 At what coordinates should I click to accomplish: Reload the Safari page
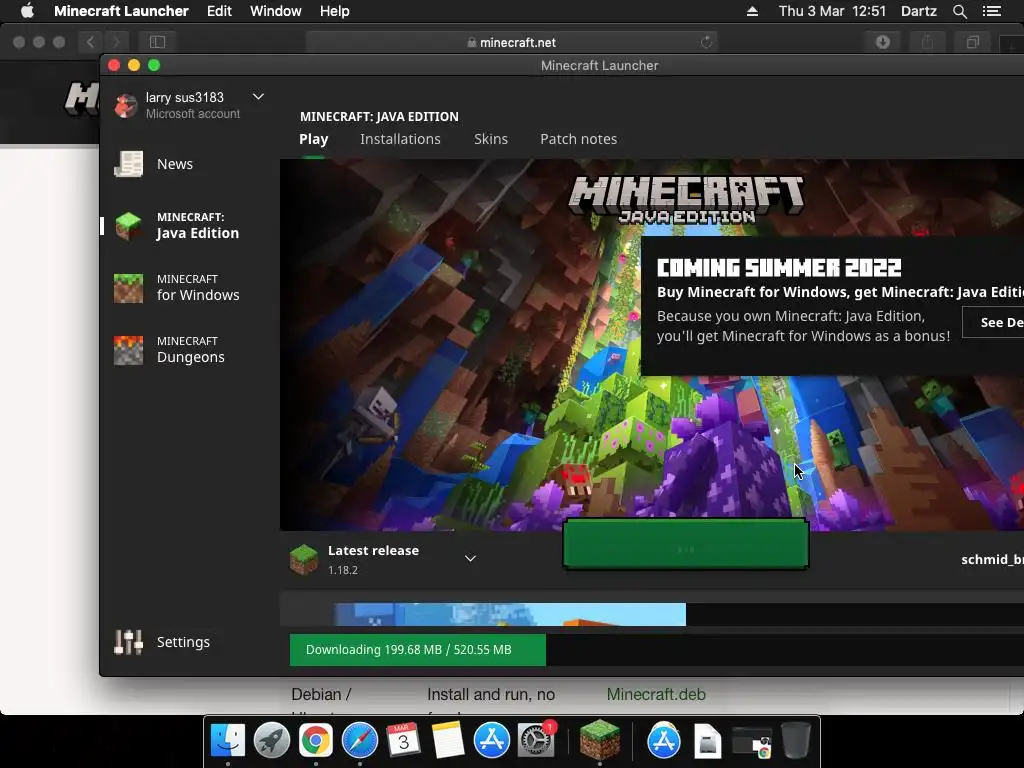click(707, 42)
